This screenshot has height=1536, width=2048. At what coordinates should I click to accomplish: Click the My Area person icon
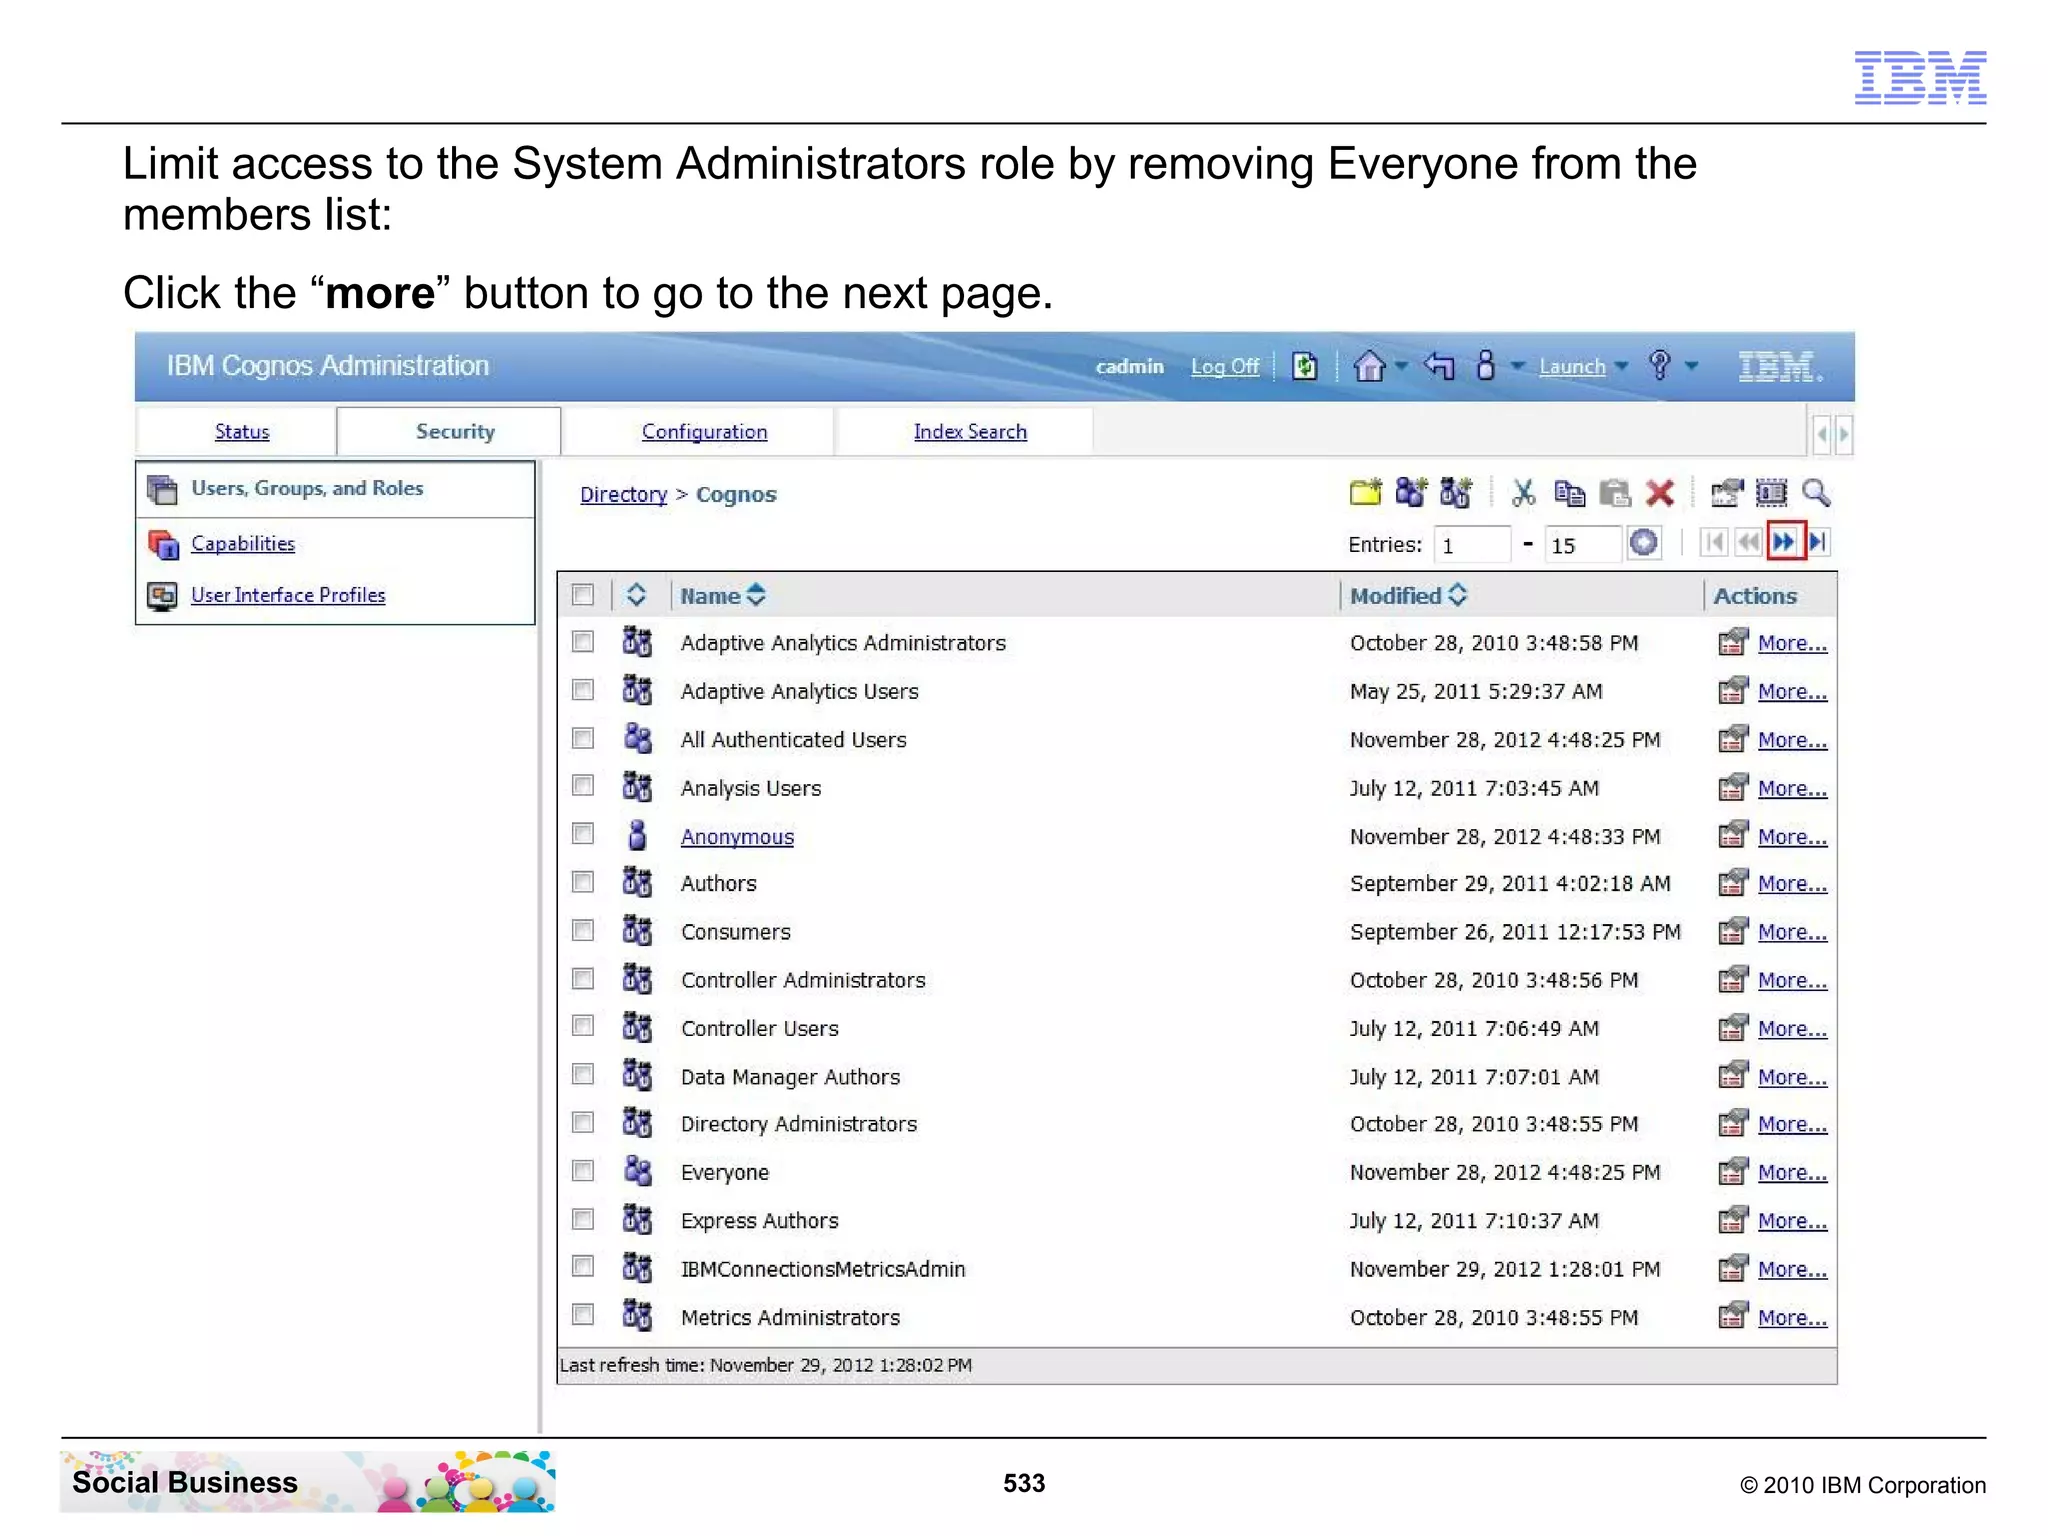[1486, 366]
